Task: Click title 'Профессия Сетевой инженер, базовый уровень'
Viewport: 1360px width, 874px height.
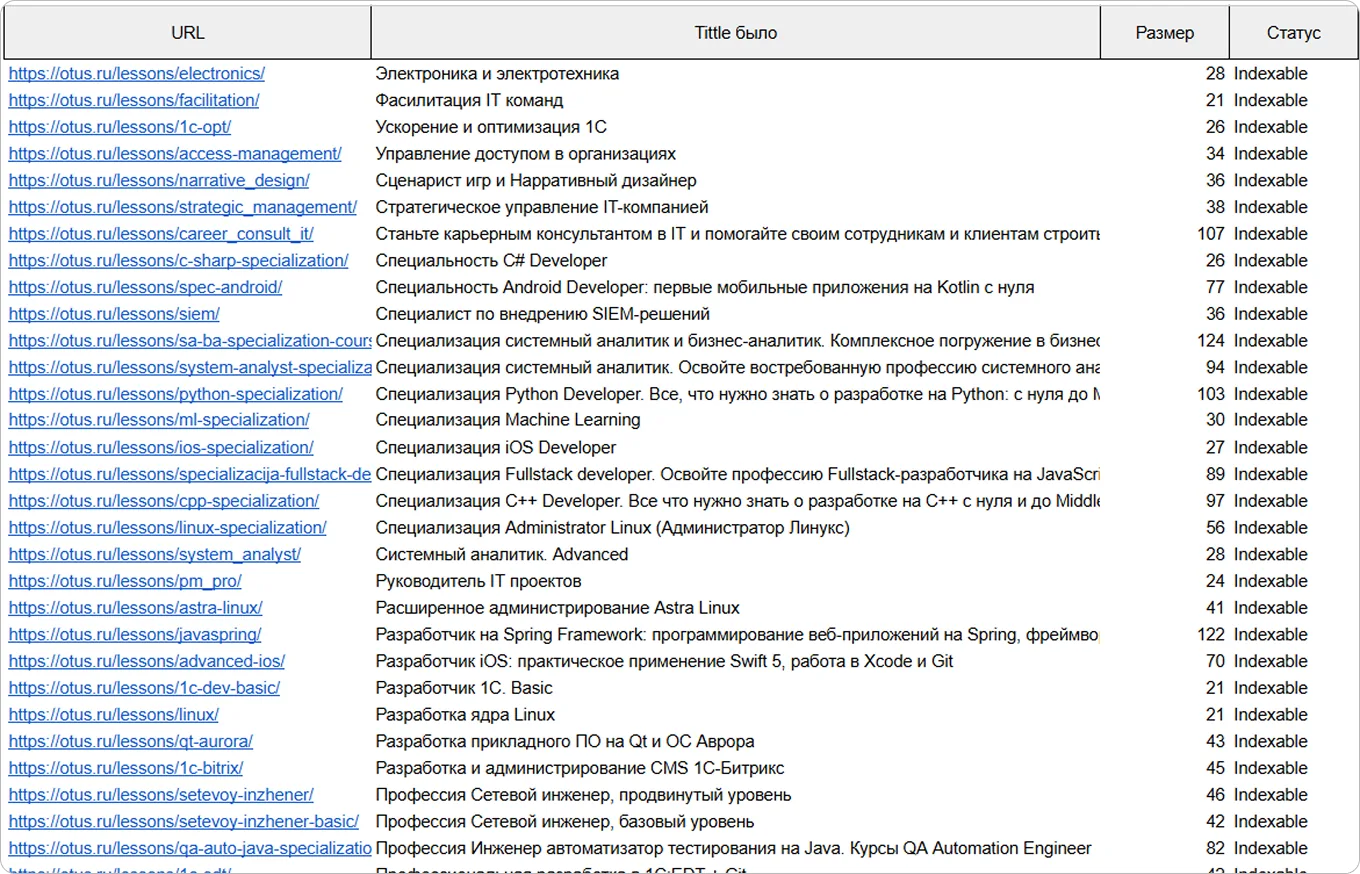Action: (565, 822)
